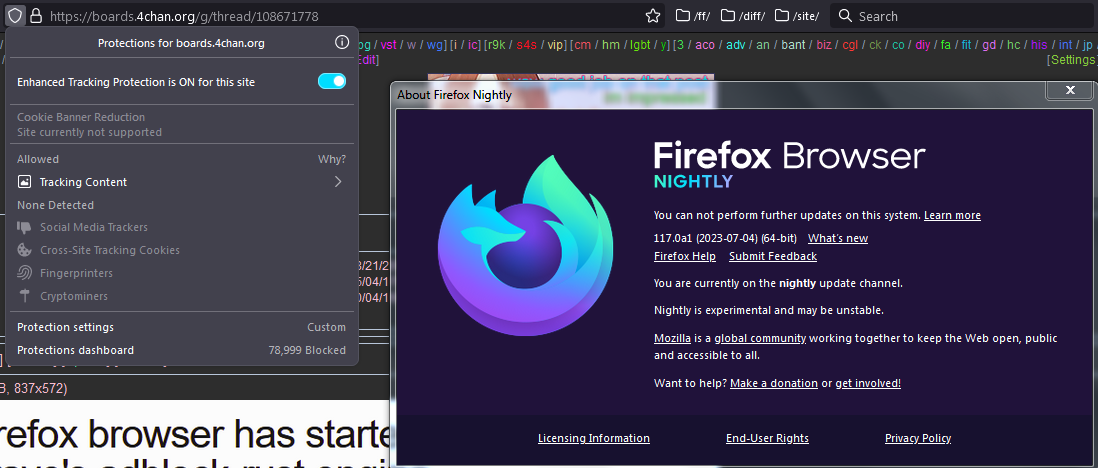Go to the fit board link

[x=966, y=45]
